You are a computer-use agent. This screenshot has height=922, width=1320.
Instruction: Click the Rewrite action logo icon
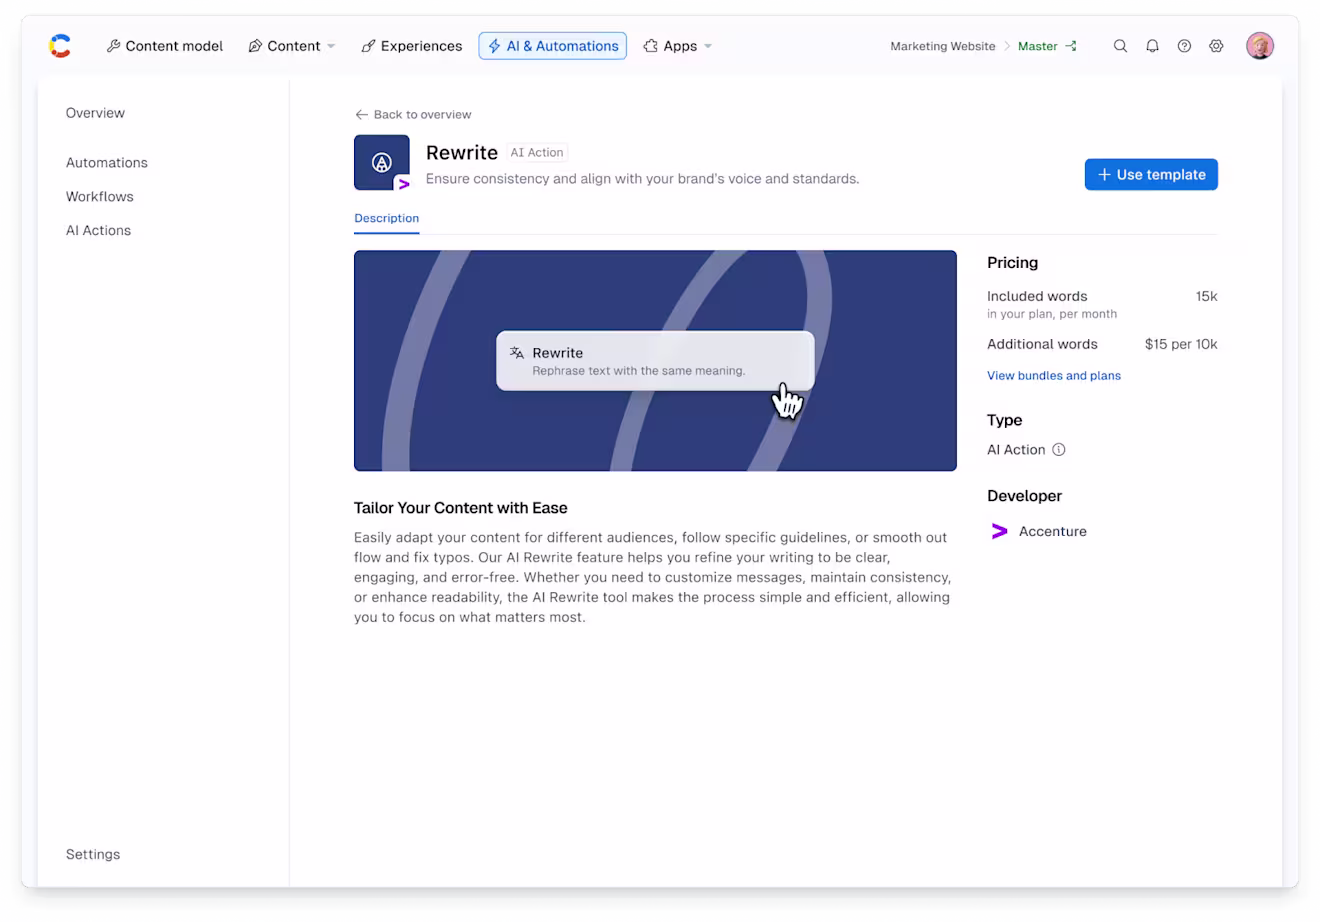click(x=382, y=163)
